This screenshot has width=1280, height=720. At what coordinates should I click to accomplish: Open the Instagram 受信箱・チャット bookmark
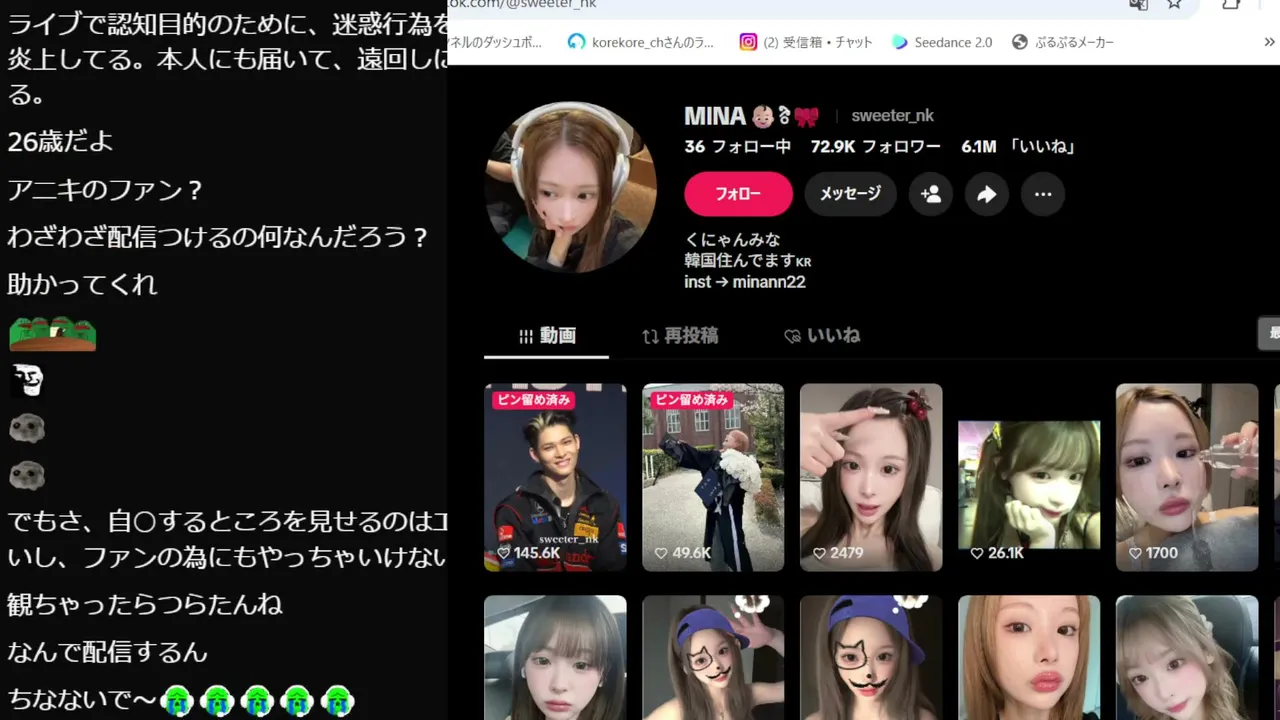click(806, 42)
